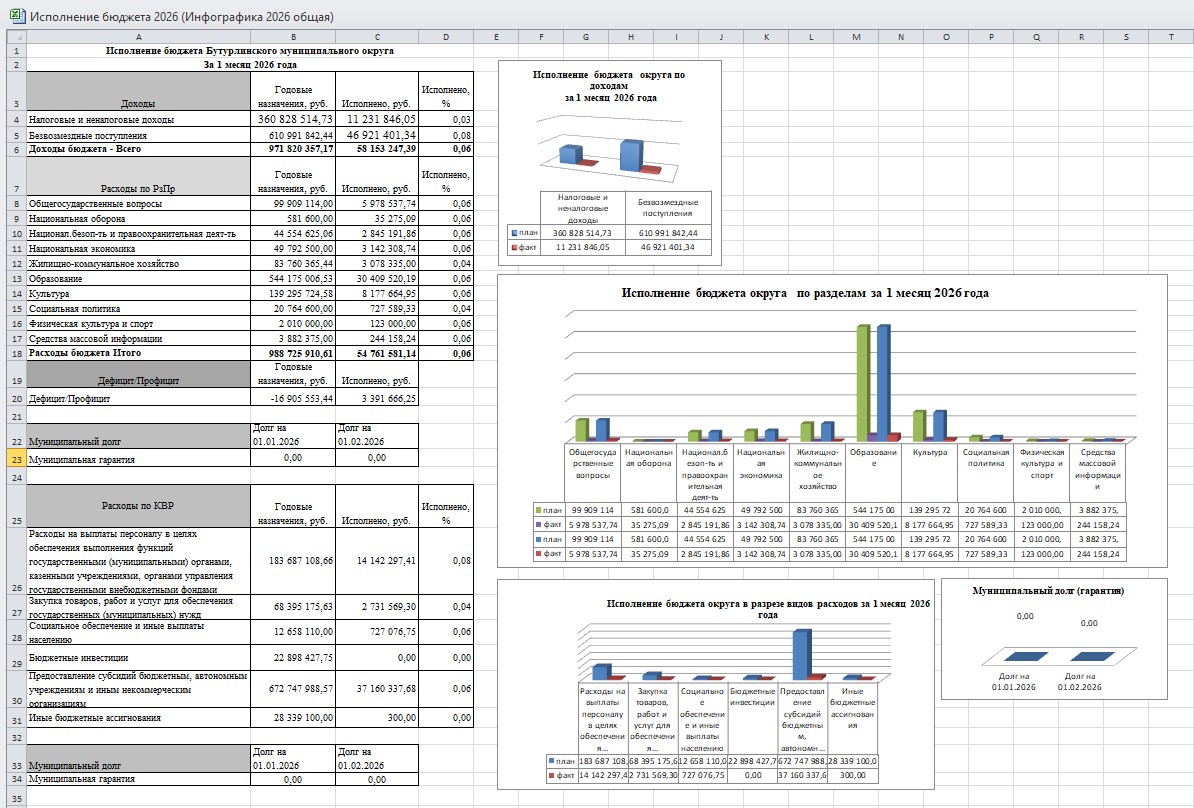Viewport: 1194px width, 808px height.
Task: Select row 18 header
Action: [16, 353]
